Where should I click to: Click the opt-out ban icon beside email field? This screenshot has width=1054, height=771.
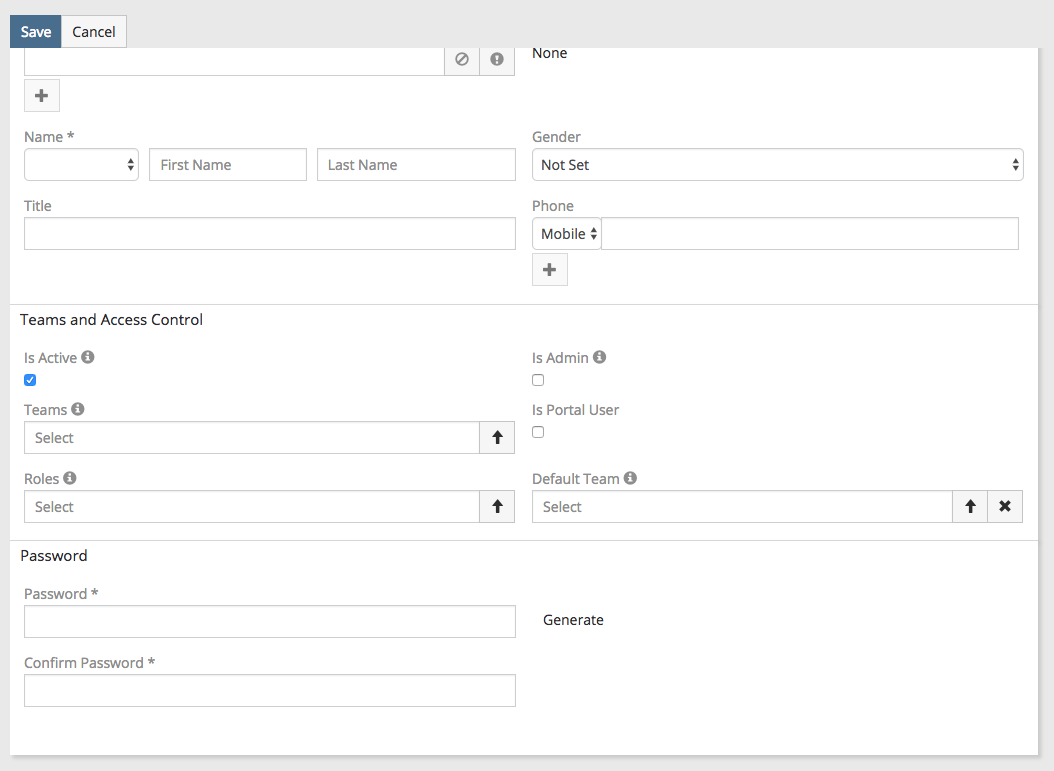tap(462, 60)
